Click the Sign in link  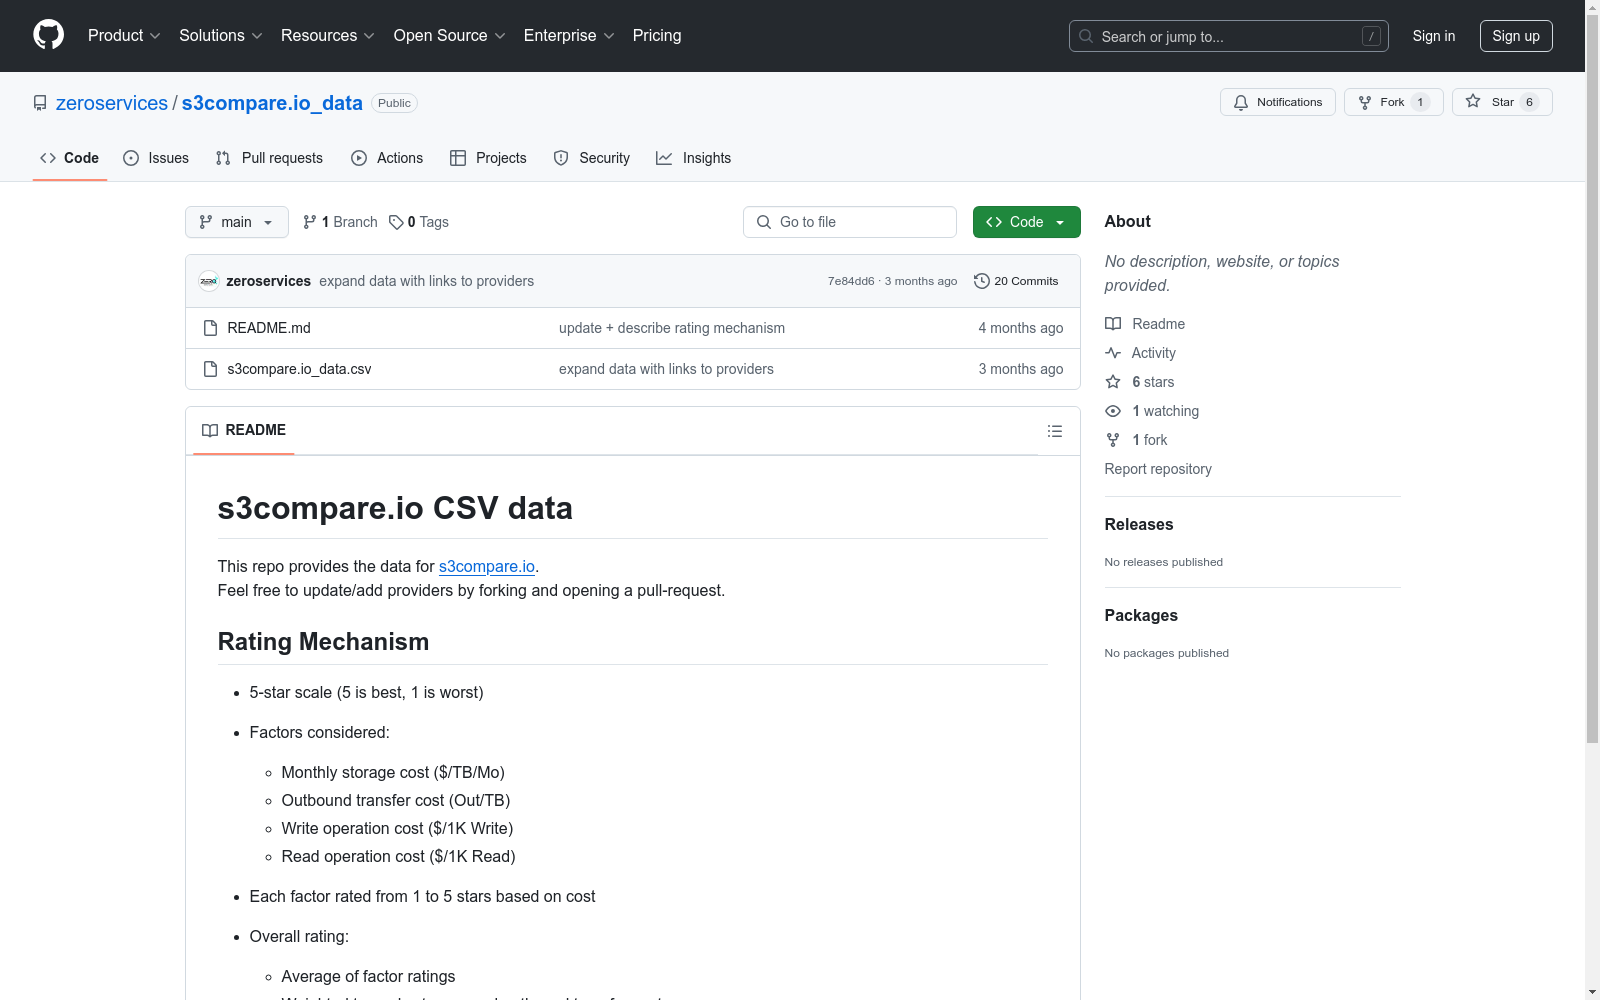(x=1434, y=36)
